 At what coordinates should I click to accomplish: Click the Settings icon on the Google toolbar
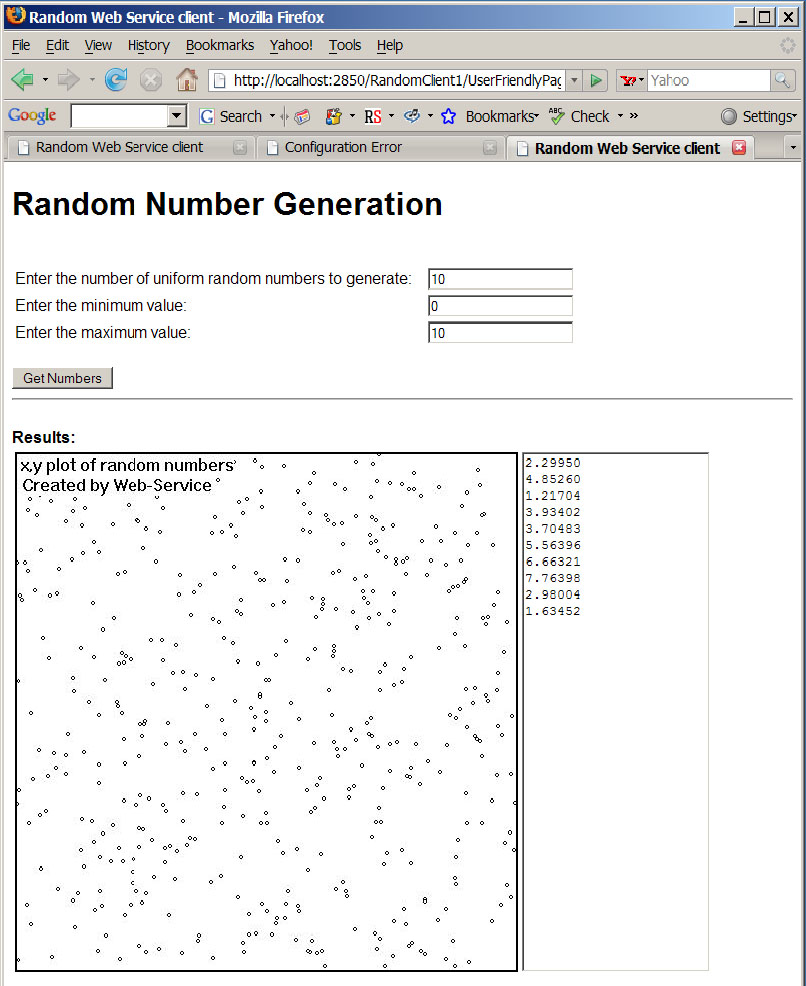729,116
